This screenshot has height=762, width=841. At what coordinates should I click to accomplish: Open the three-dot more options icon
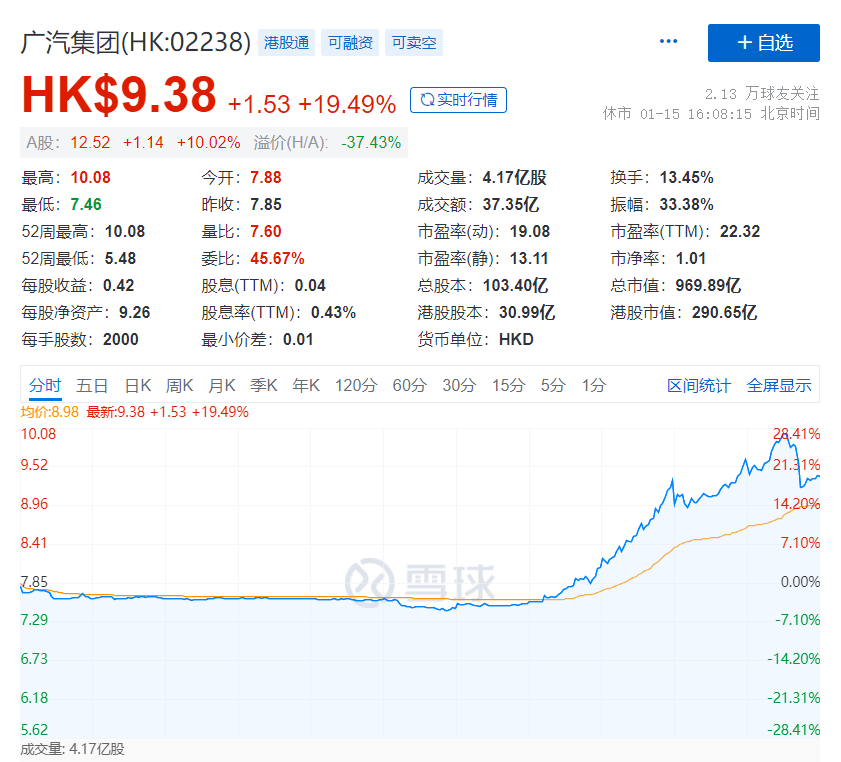pos(667,42)
